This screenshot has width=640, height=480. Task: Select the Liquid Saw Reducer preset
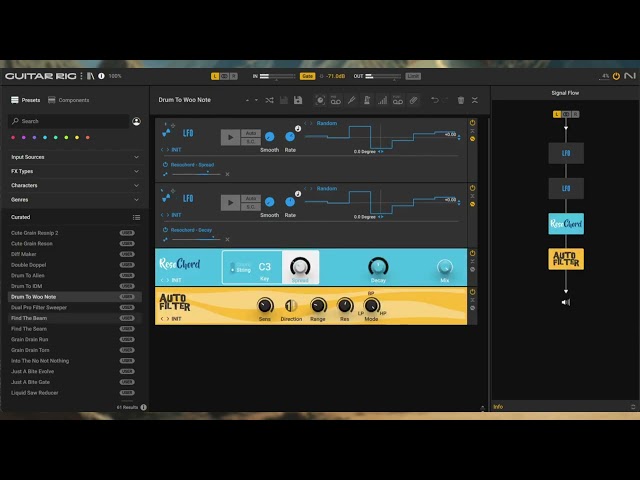75,393
